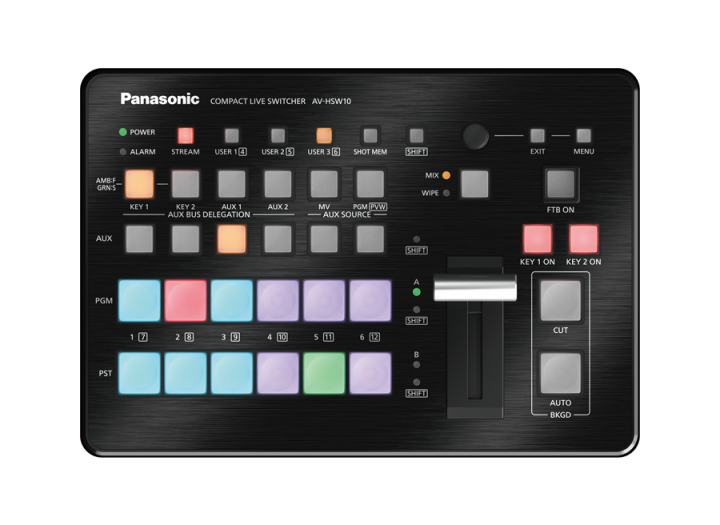Turn the rotary menu knob
720x525 pixels.
(x=476, y=135)
